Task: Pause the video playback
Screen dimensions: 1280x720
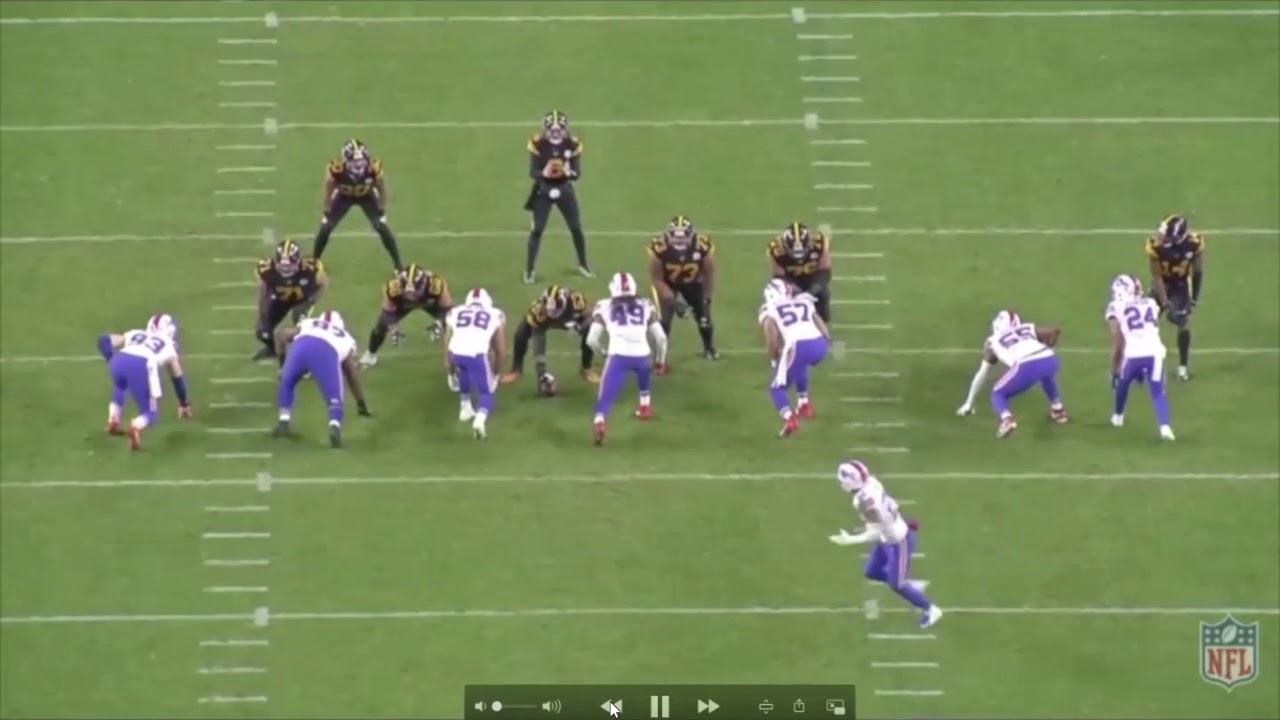Action: pos(660,706)
